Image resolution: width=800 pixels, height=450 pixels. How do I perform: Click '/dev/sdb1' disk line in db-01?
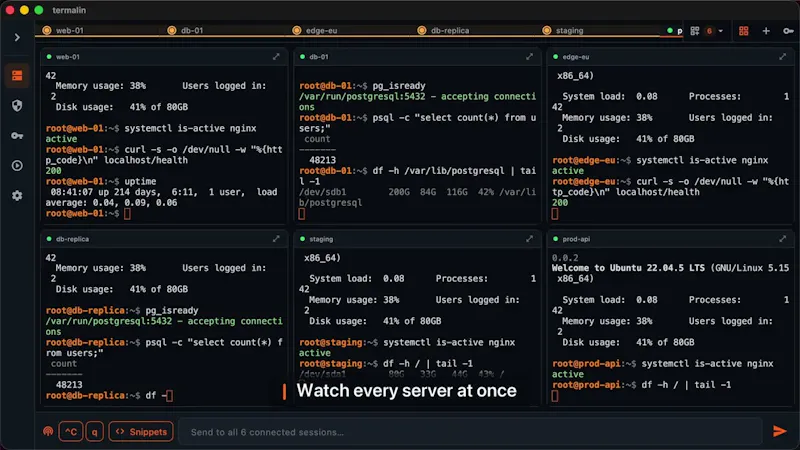point(322,192)
